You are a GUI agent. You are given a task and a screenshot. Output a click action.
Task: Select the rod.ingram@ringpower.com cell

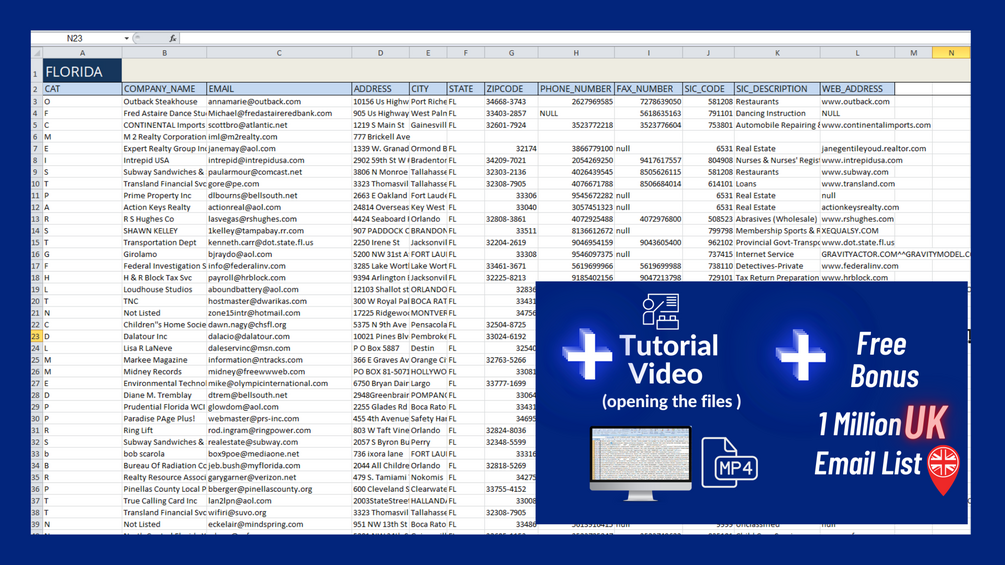[x=279, y=430]
